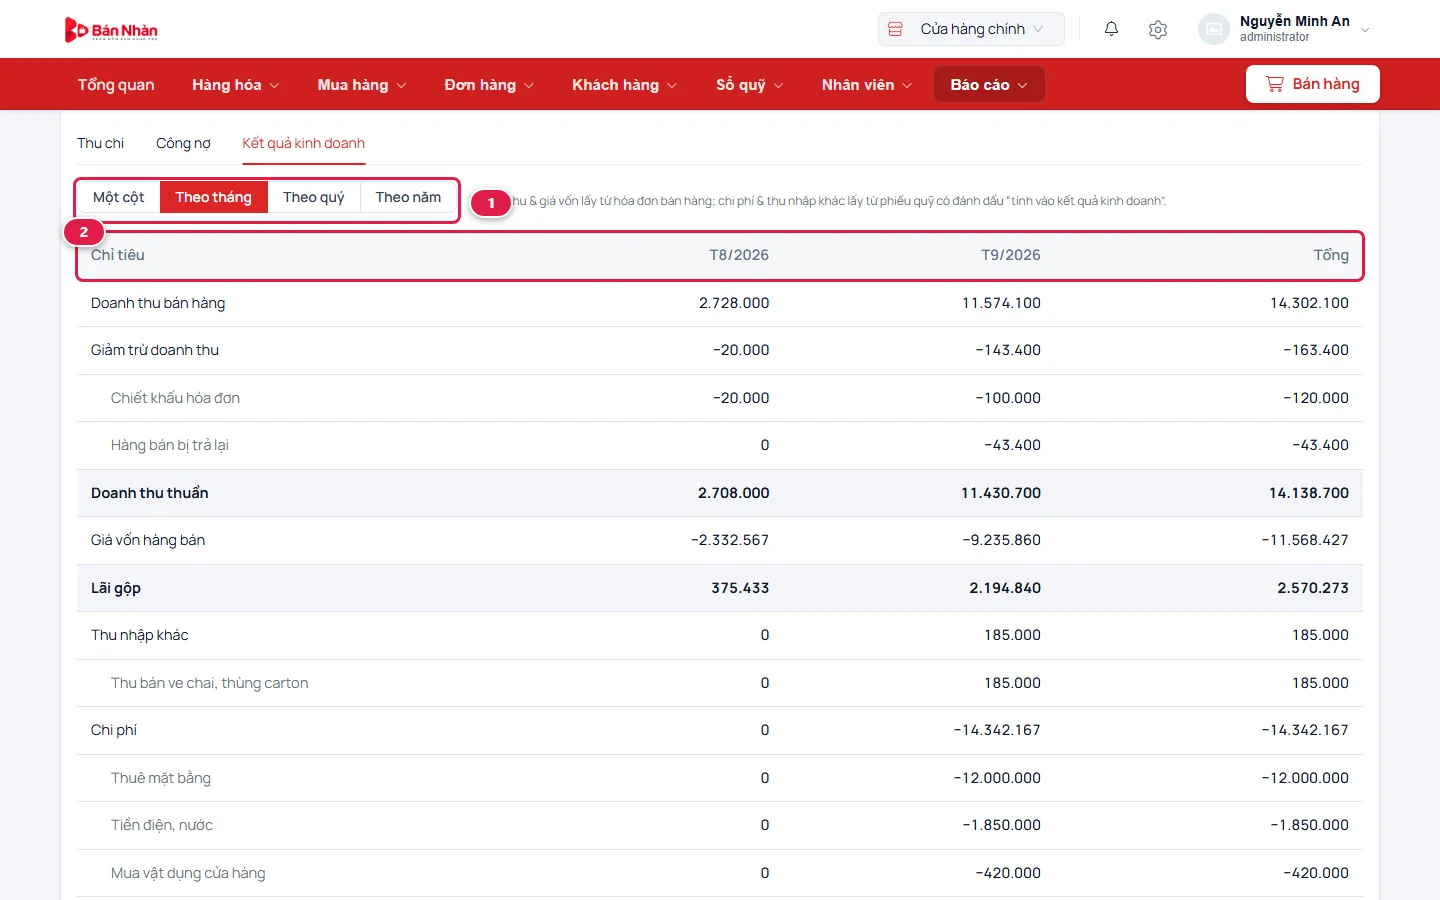Click the Thuê mặt bằng row label
The height and width of the screenshot is (900, 1440).
pos(161,778)
